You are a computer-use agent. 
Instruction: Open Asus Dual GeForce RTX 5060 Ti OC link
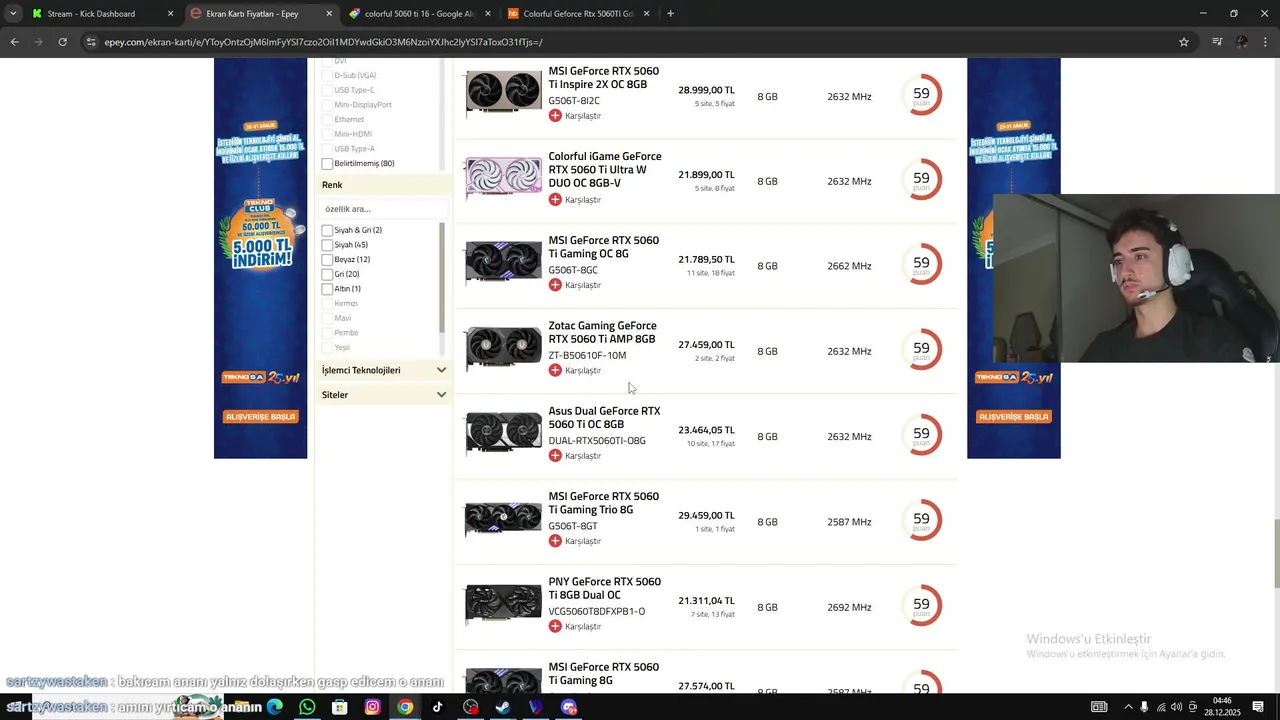tap(604, 417)
